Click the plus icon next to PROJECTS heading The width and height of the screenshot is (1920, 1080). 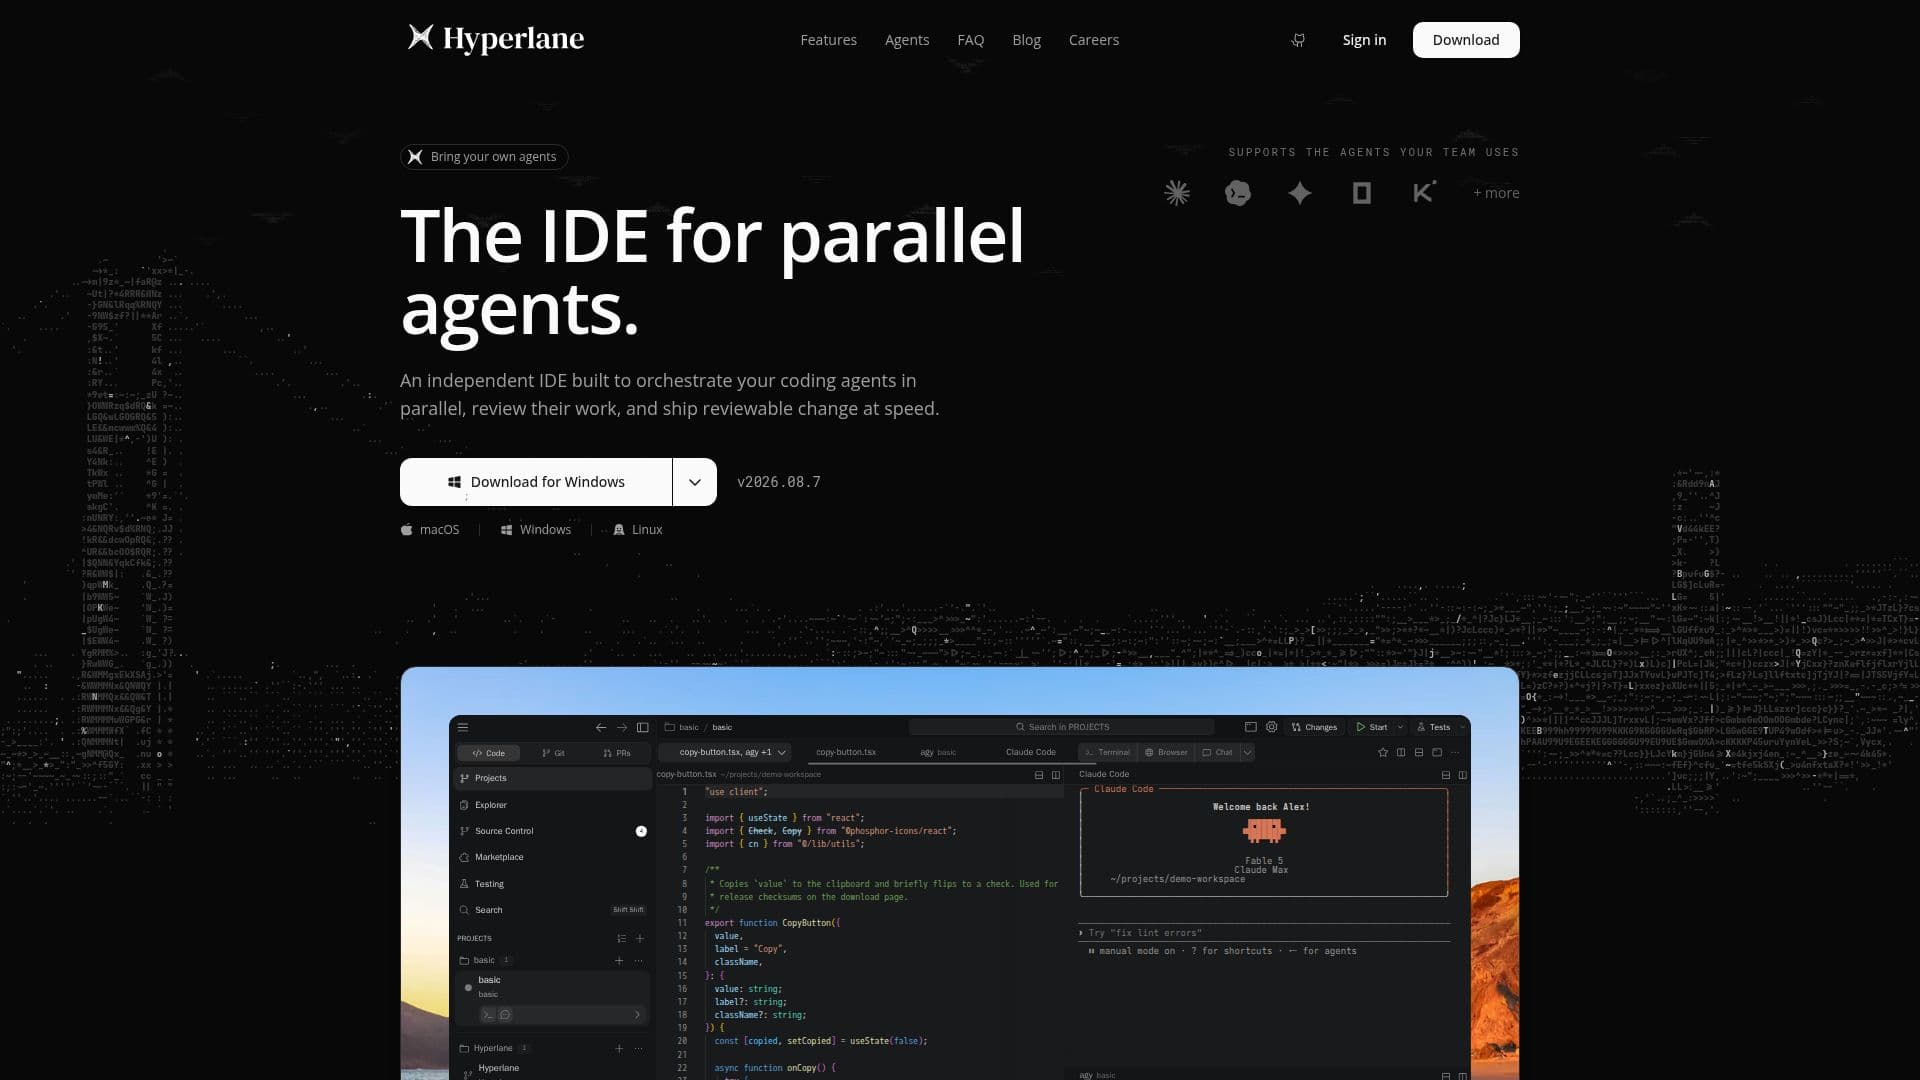click(x=640, y=938)
